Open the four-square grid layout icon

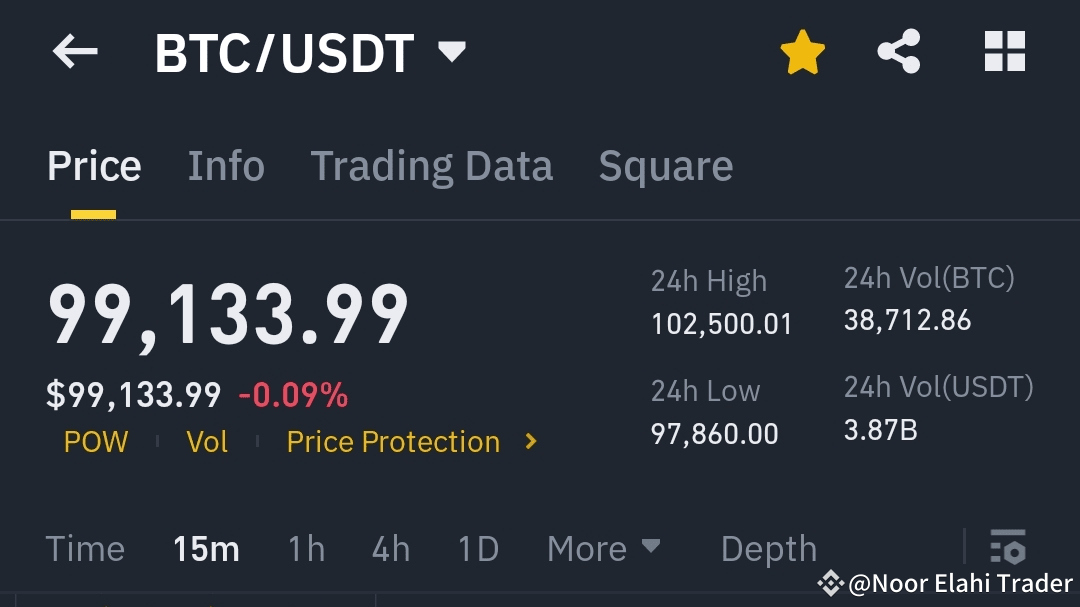(1005, 51)
